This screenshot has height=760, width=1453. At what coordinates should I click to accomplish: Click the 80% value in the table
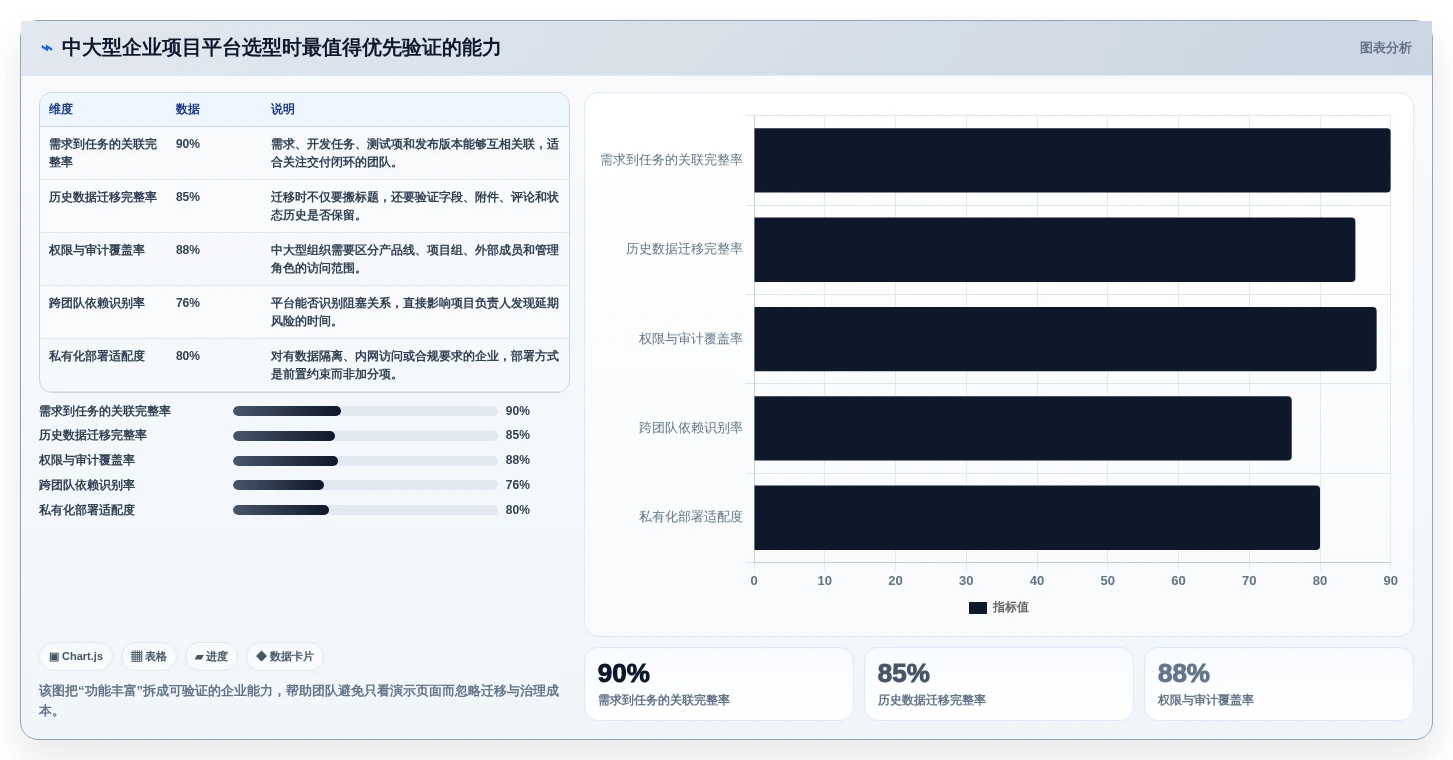tap(188, 356)
